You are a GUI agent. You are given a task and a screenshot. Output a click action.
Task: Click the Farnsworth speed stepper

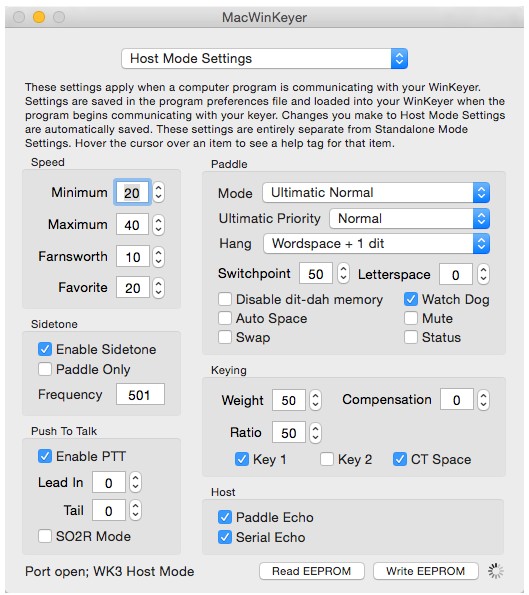(x=159, y=257)
